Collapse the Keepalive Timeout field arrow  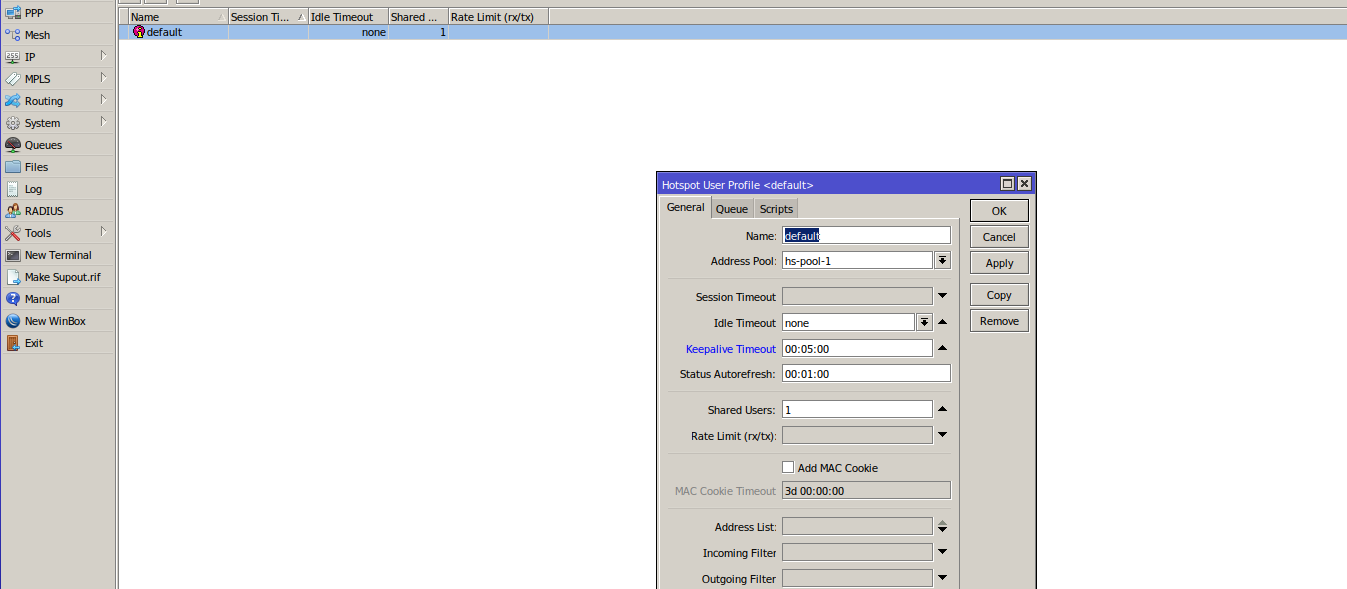[942, 348]
